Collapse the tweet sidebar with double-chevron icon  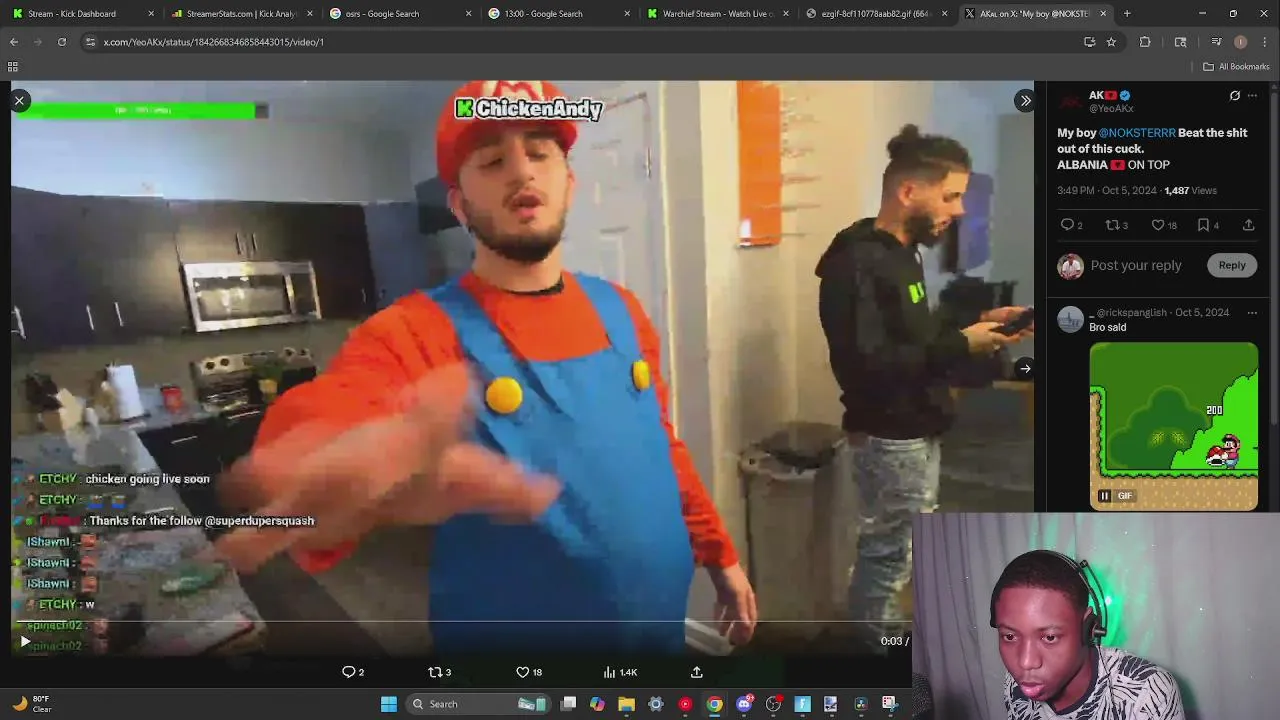(1025, 100)
